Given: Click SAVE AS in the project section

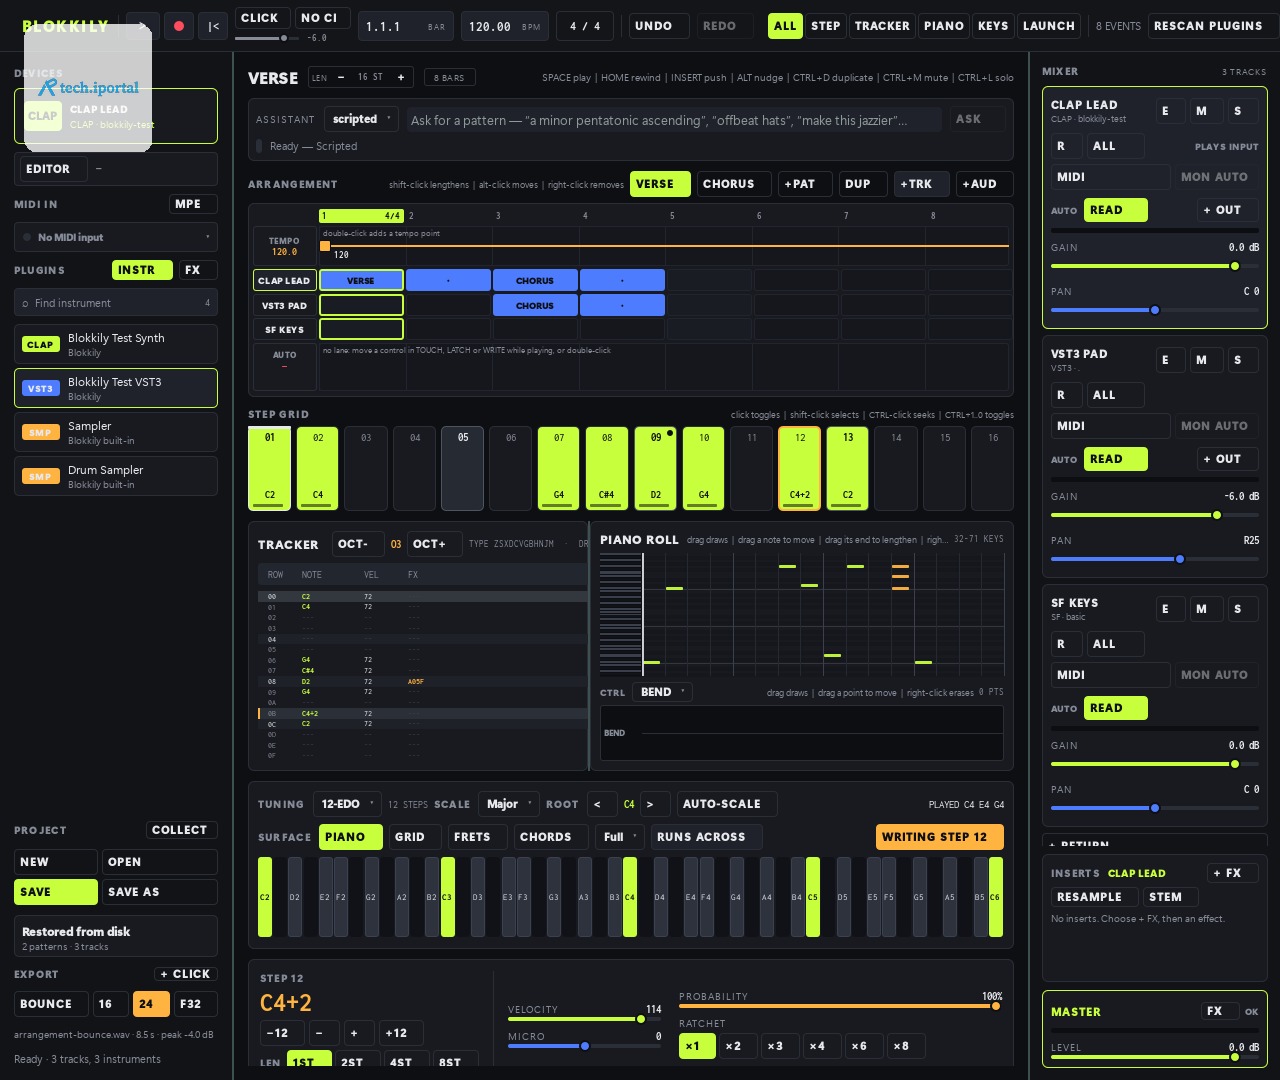Looking at the screenshot, I should [x=159, y=892].
